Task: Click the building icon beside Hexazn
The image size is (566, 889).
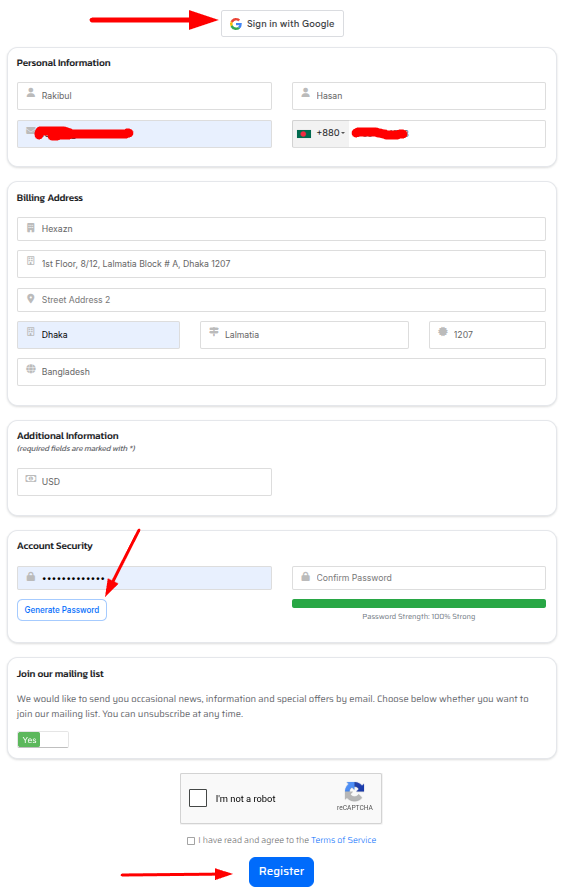Action: tap(31, 228)
